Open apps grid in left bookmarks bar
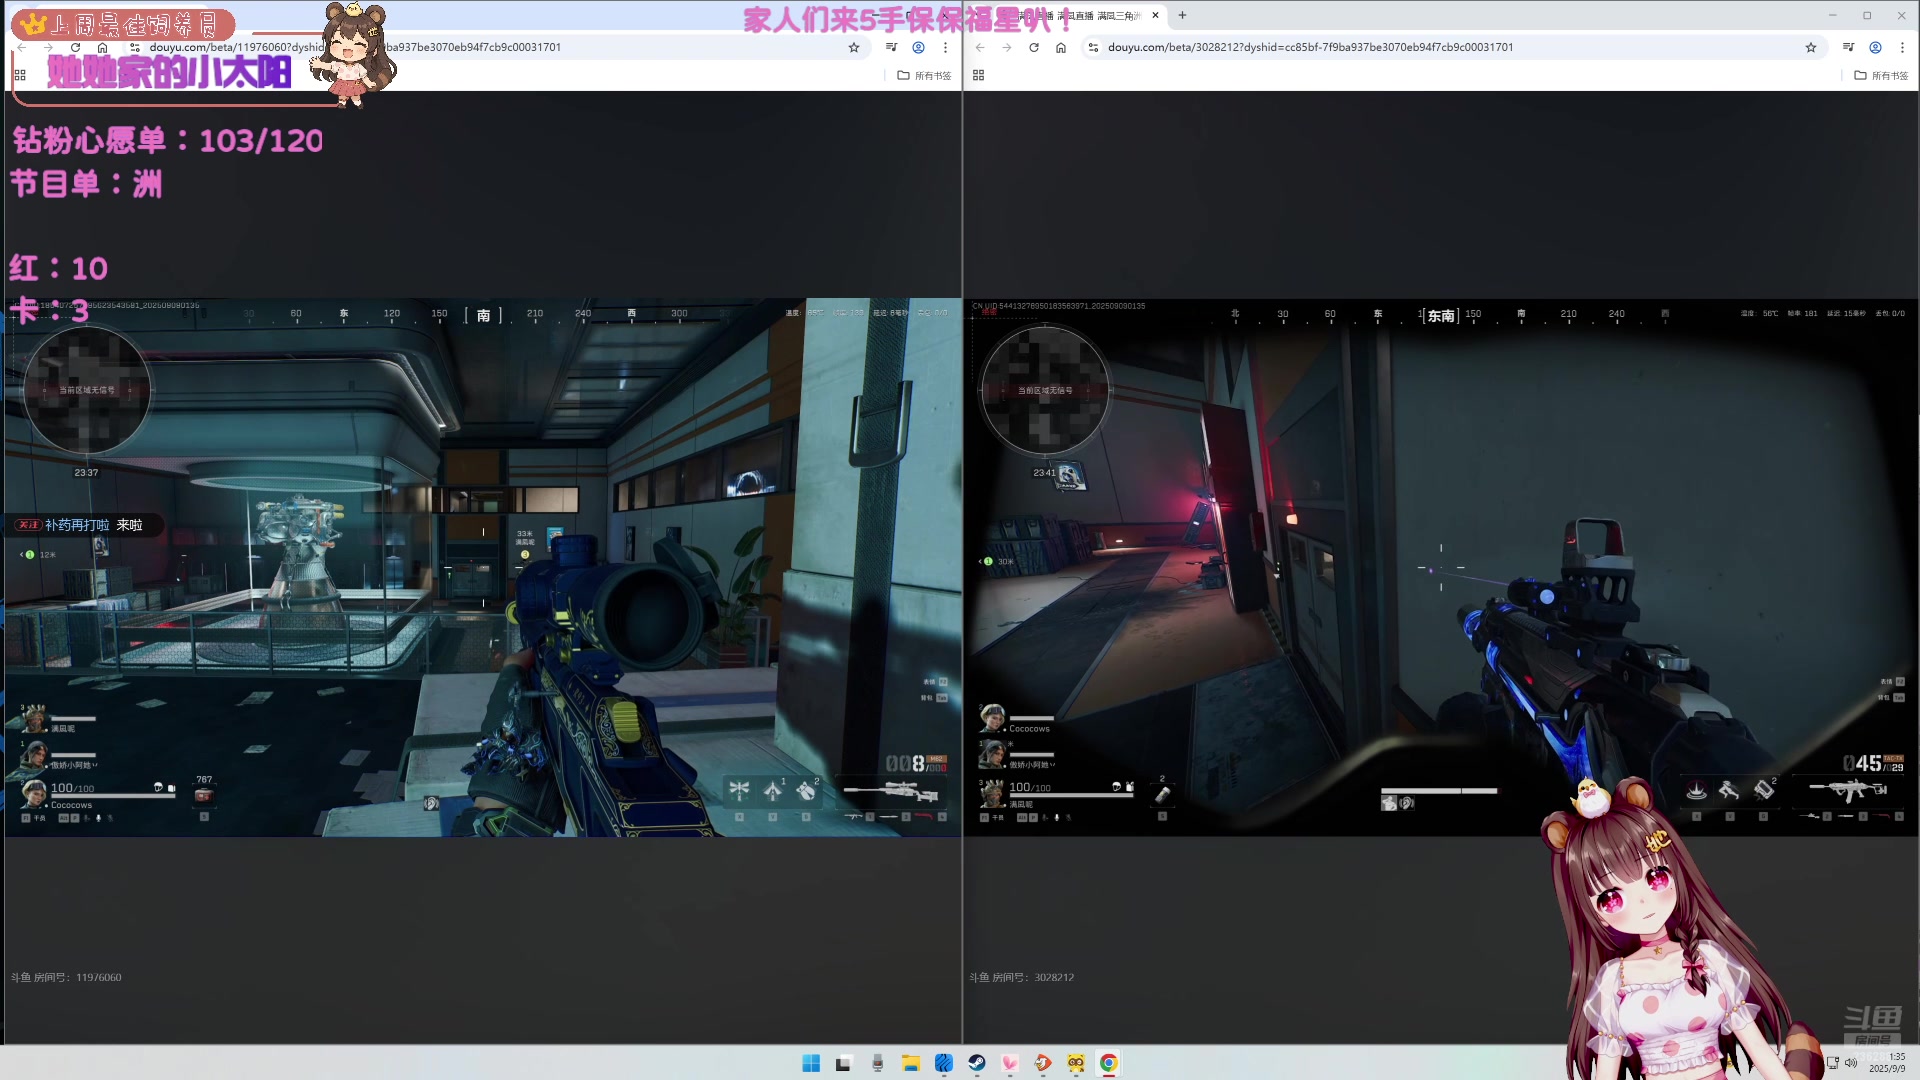 click(x=20, y=75)
